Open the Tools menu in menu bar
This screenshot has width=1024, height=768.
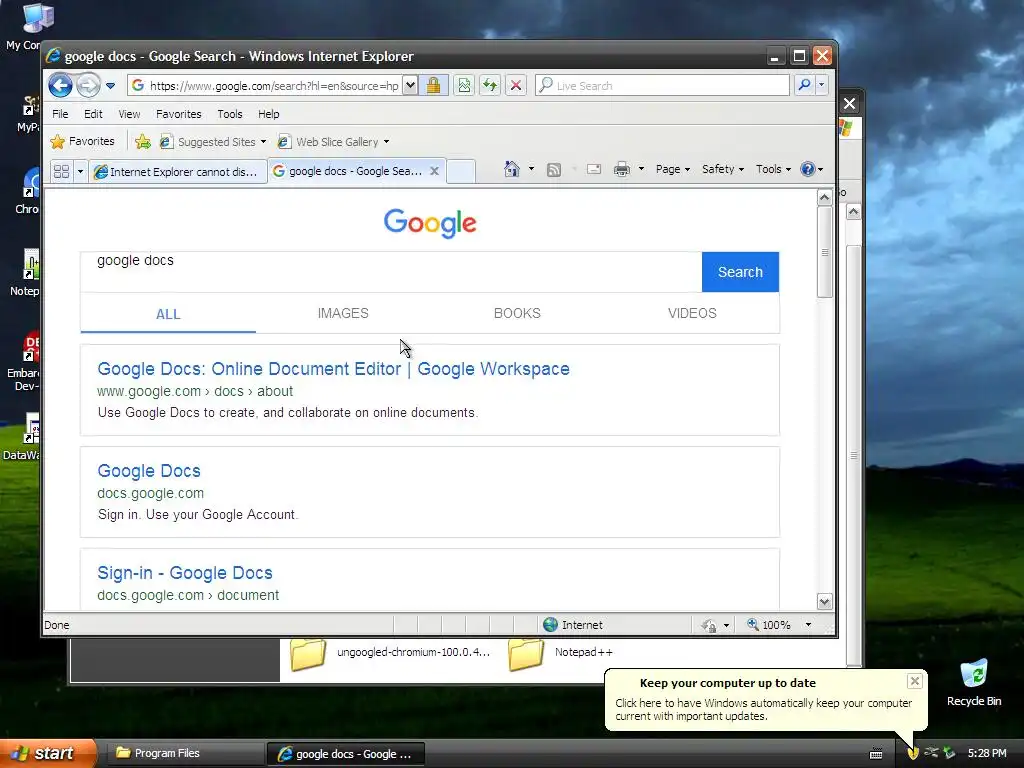coord(229,114)
